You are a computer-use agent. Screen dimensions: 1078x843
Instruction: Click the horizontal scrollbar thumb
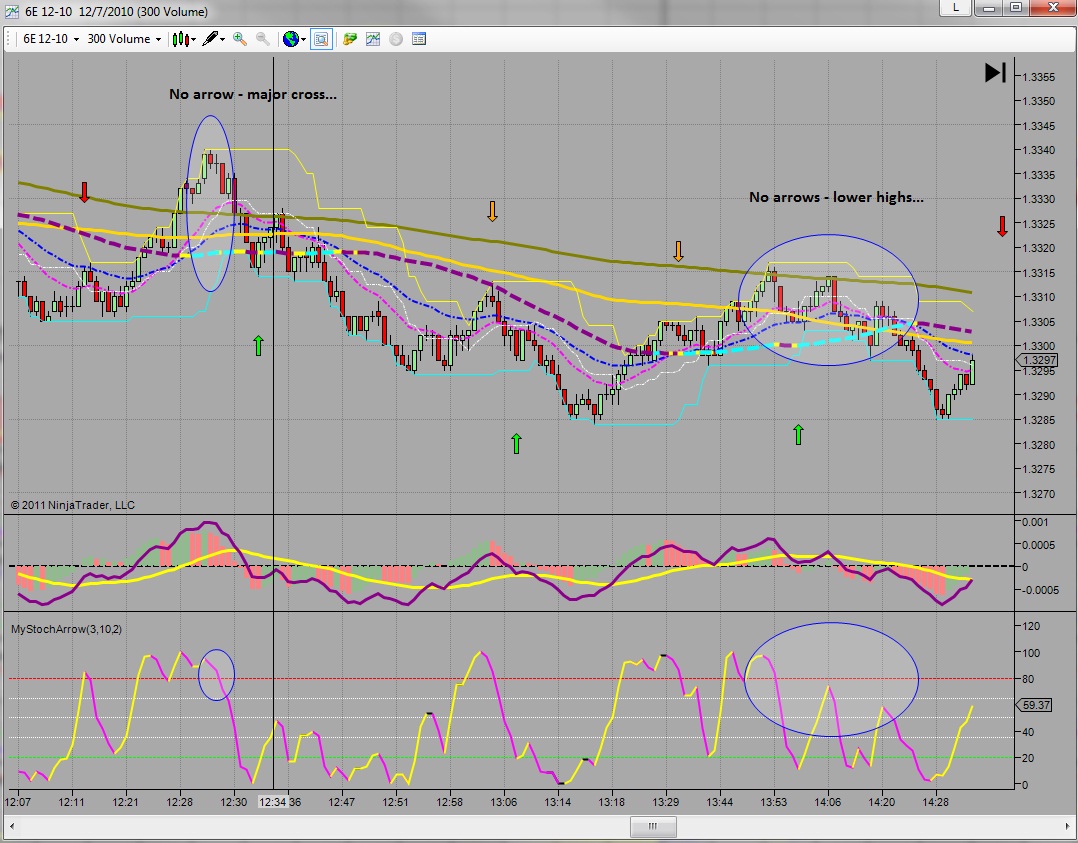653,826
